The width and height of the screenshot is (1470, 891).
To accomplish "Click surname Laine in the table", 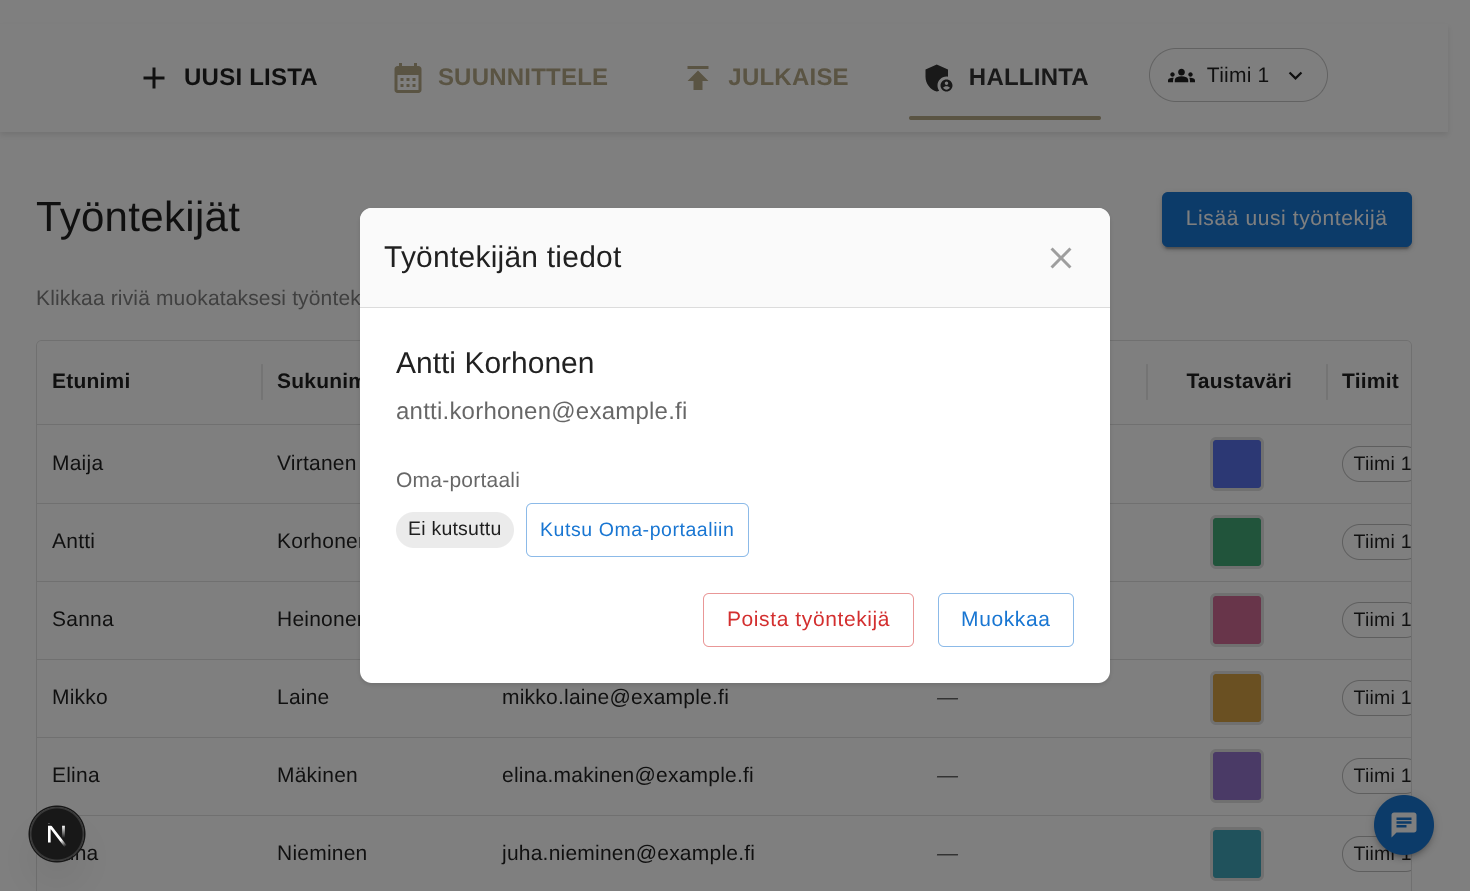I will pos(303,697).
